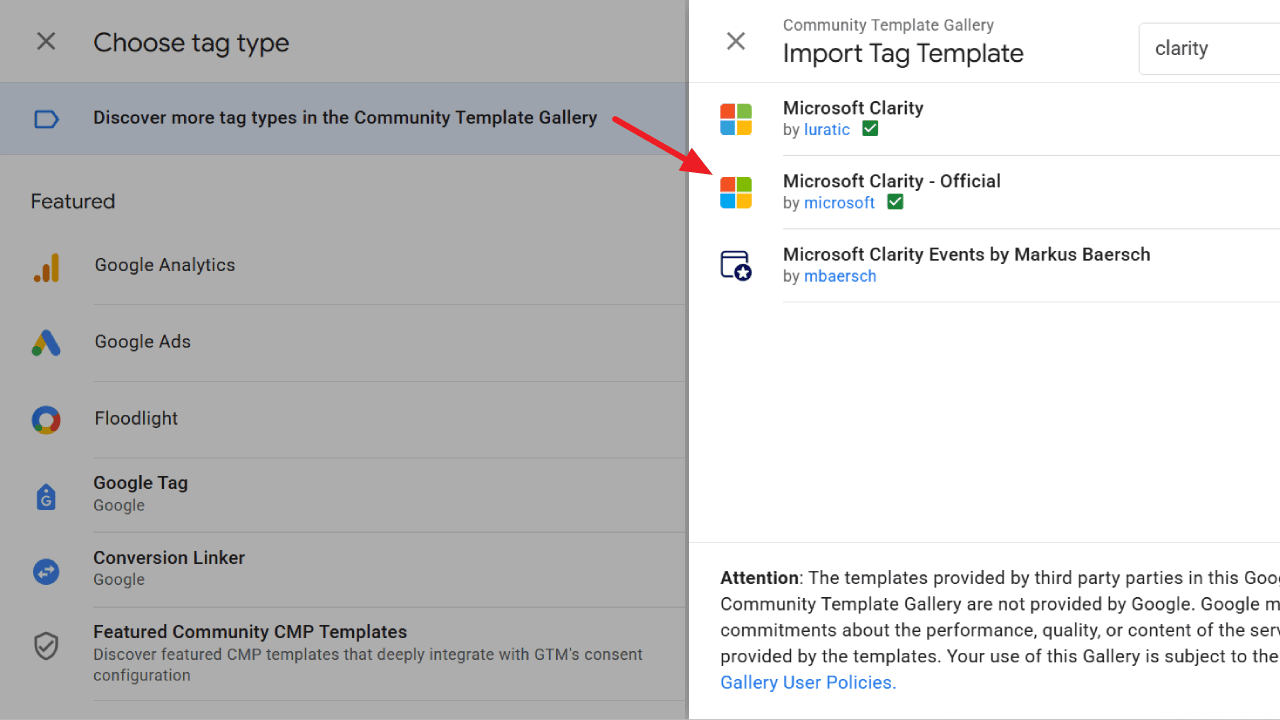Click the search field containing clarity
Image resolution: width=1280 pixels, height=720 pixels.
pos(1210,49)
